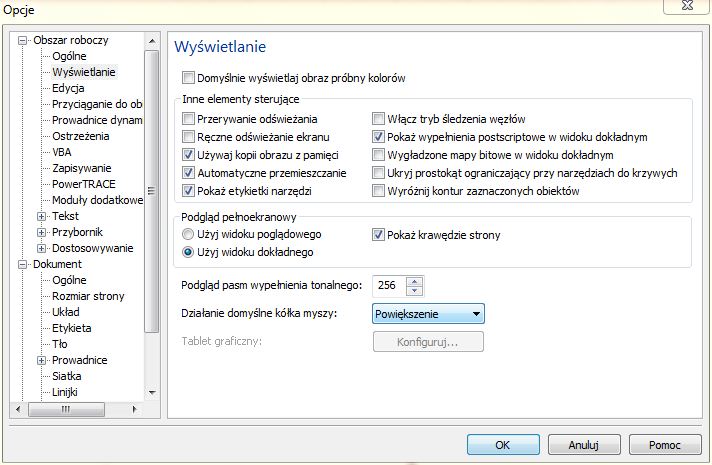Select Użyj widoku poglądowego radio button
The width and height of the screenshot is (712, 465).
pos(188,235)
